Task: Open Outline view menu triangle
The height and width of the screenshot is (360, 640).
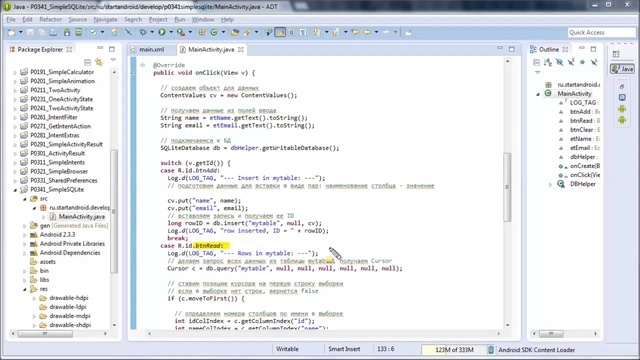Action: pyautogui.click(x=538, y=72)
